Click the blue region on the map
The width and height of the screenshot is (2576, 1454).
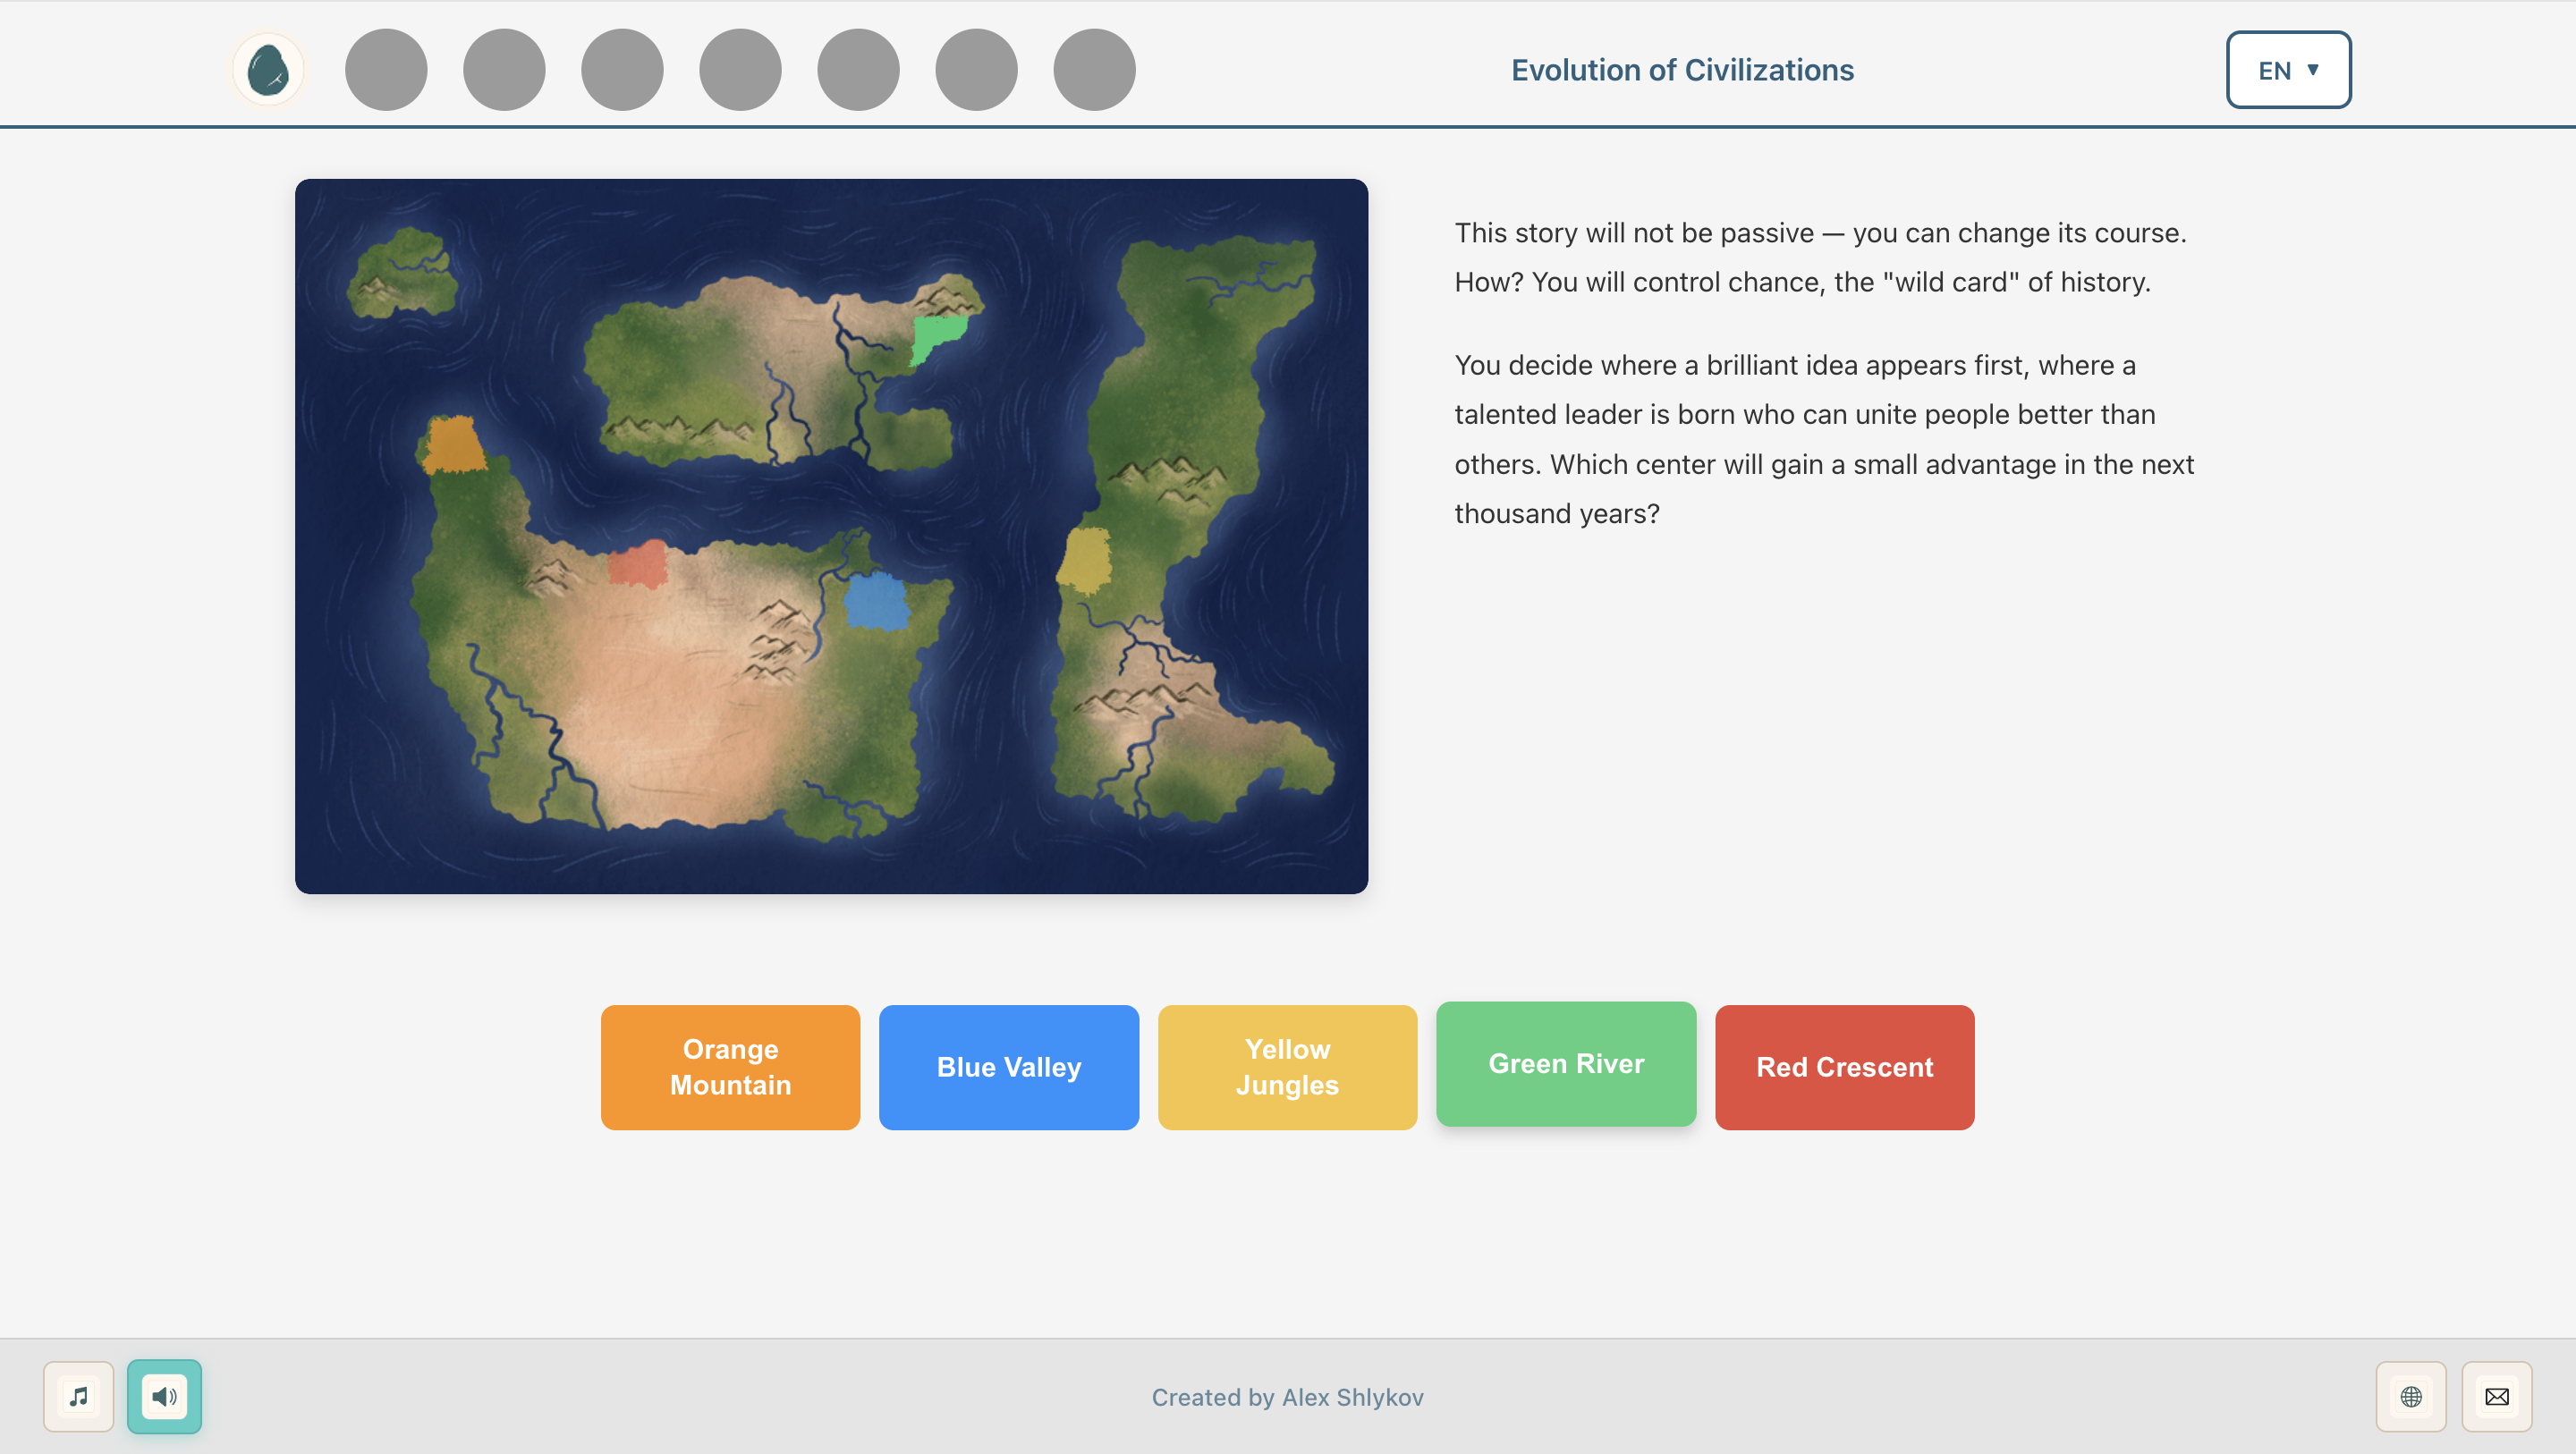(x=875, y=600)
